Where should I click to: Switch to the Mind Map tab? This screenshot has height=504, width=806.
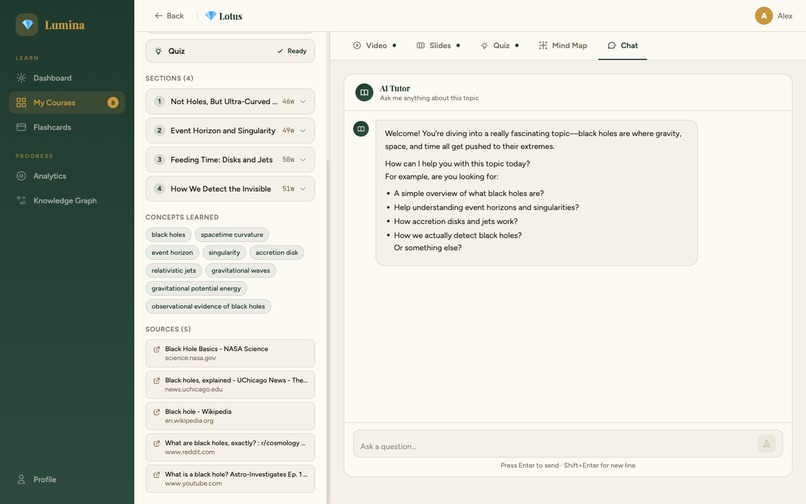563,45
